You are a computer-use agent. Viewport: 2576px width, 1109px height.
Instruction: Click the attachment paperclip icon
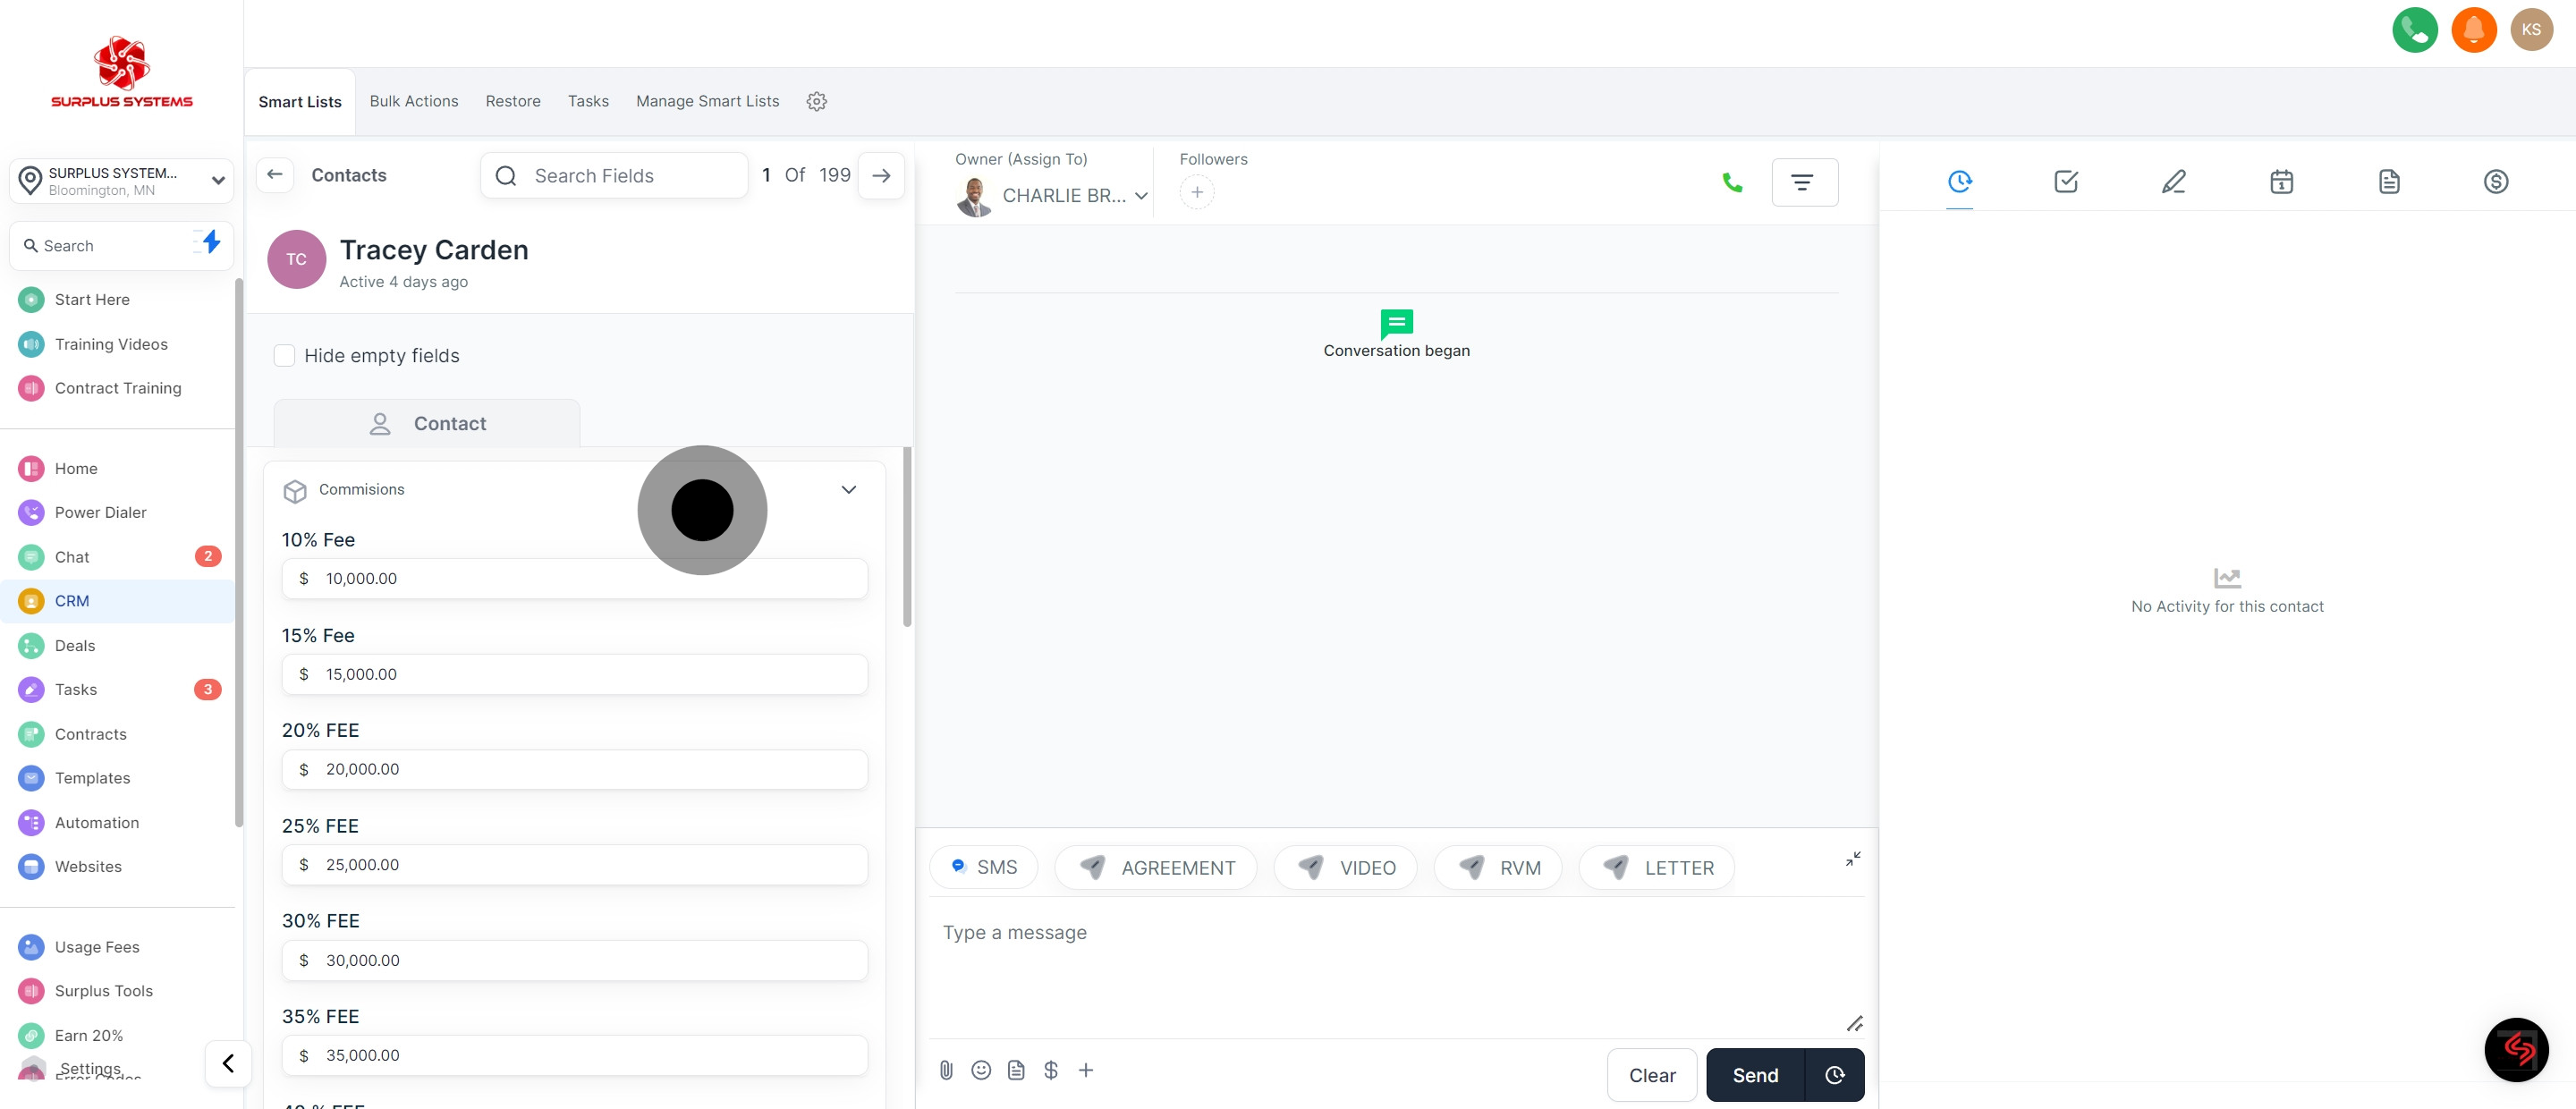click(x=946, y=1070)
